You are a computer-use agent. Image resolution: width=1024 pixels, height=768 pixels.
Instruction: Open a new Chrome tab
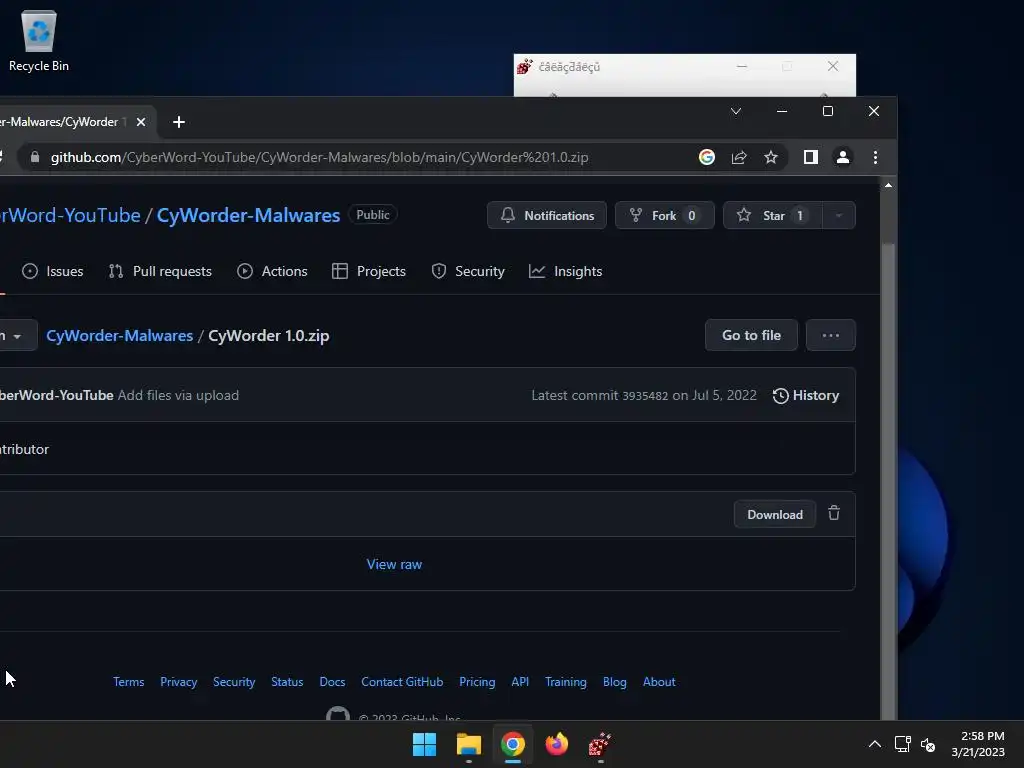click(x=178, y=122)
